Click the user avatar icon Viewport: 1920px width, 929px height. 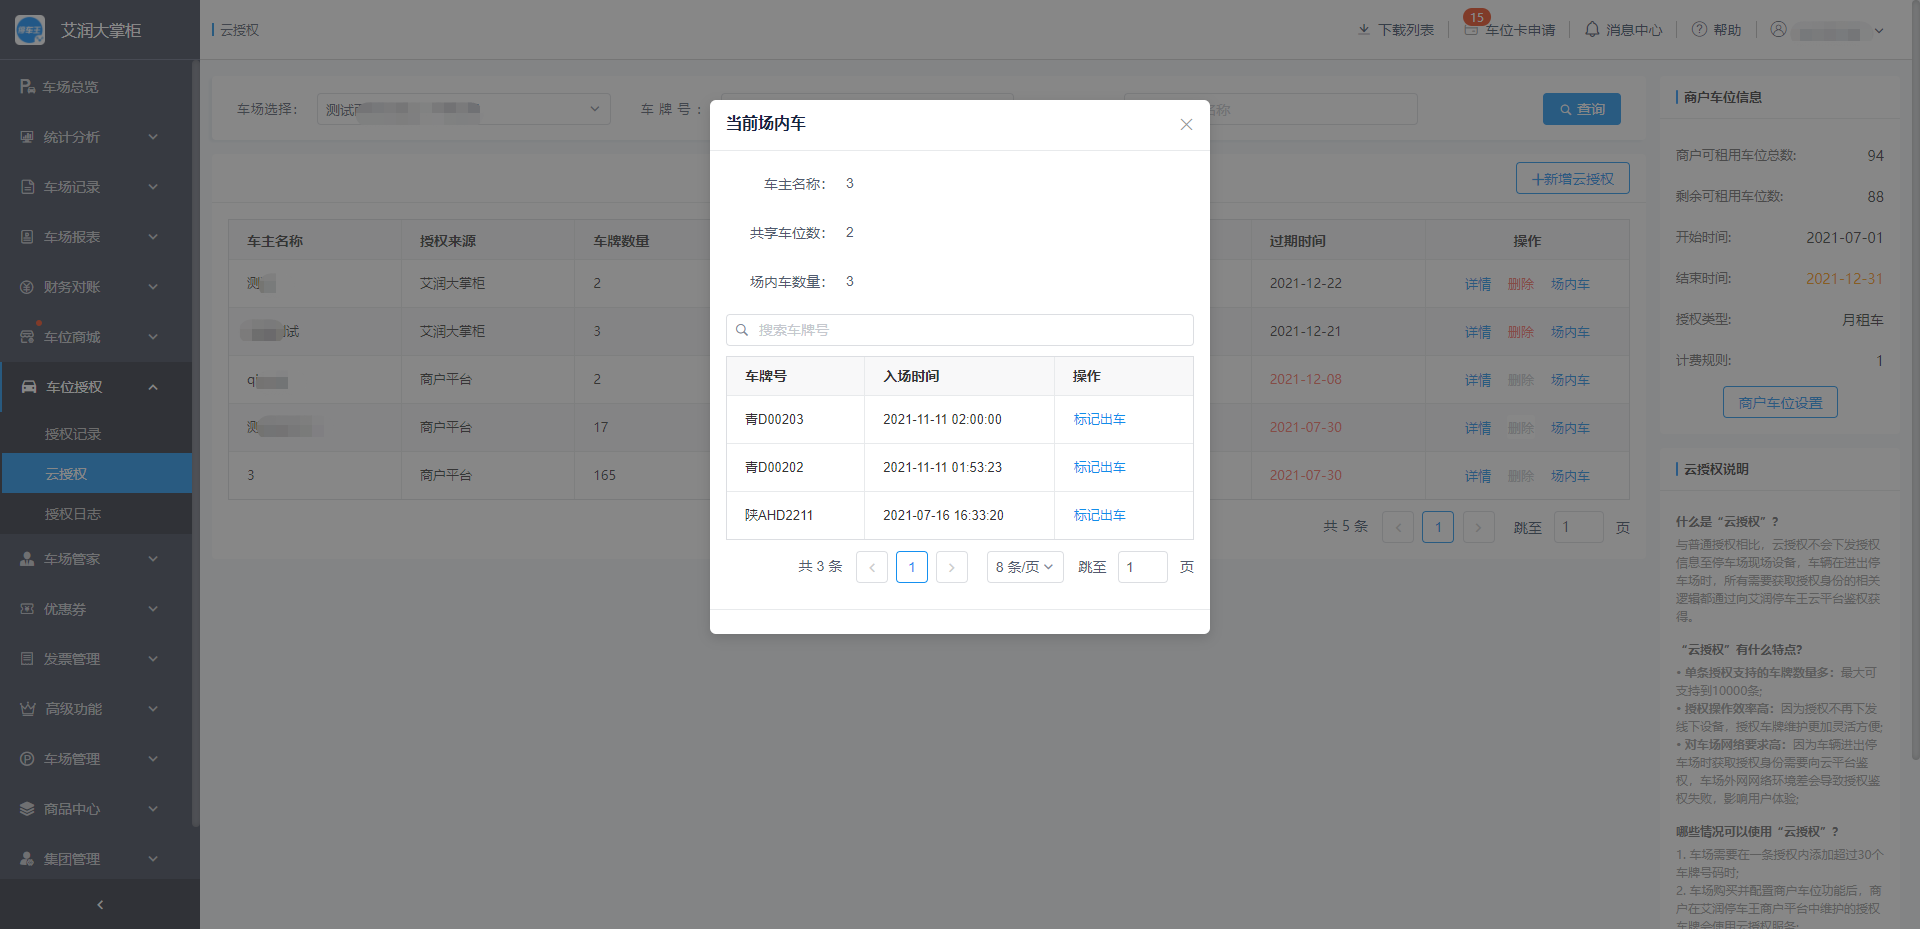[x=1778, y=30]
